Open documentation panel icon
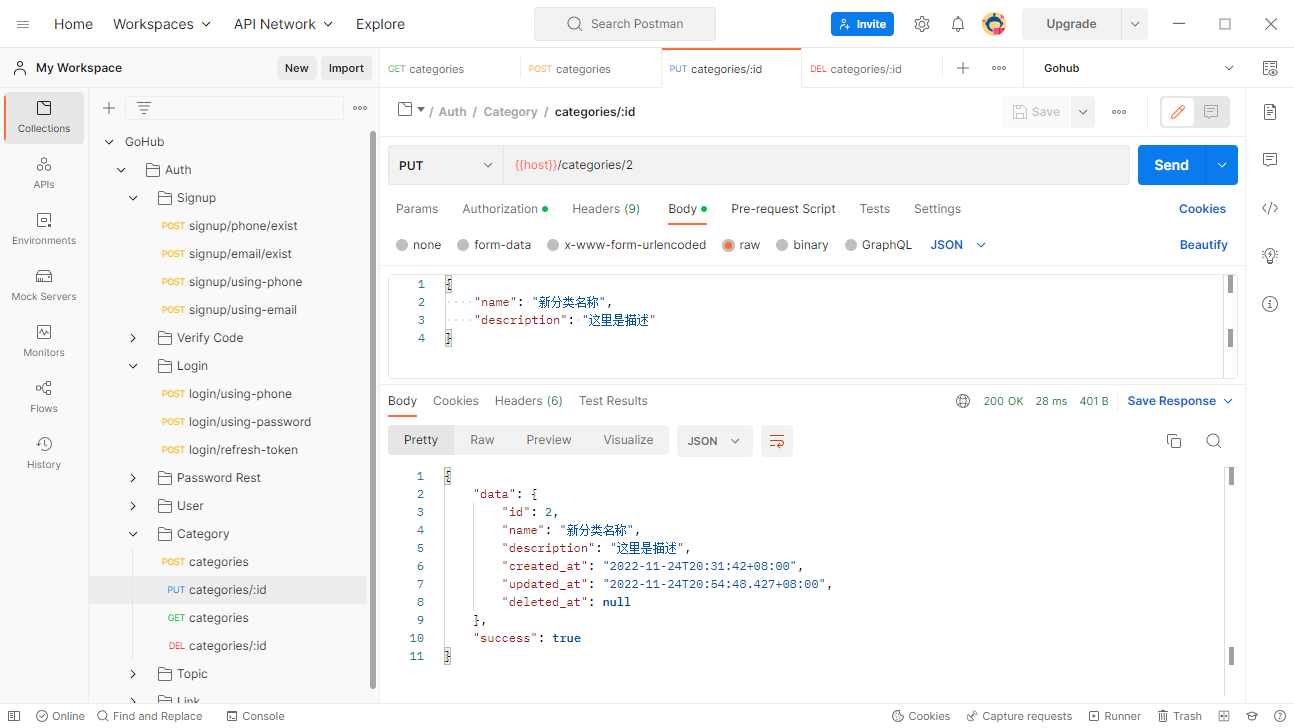This screenshot has height=728, width=1294. click(x=1270, y=111)
